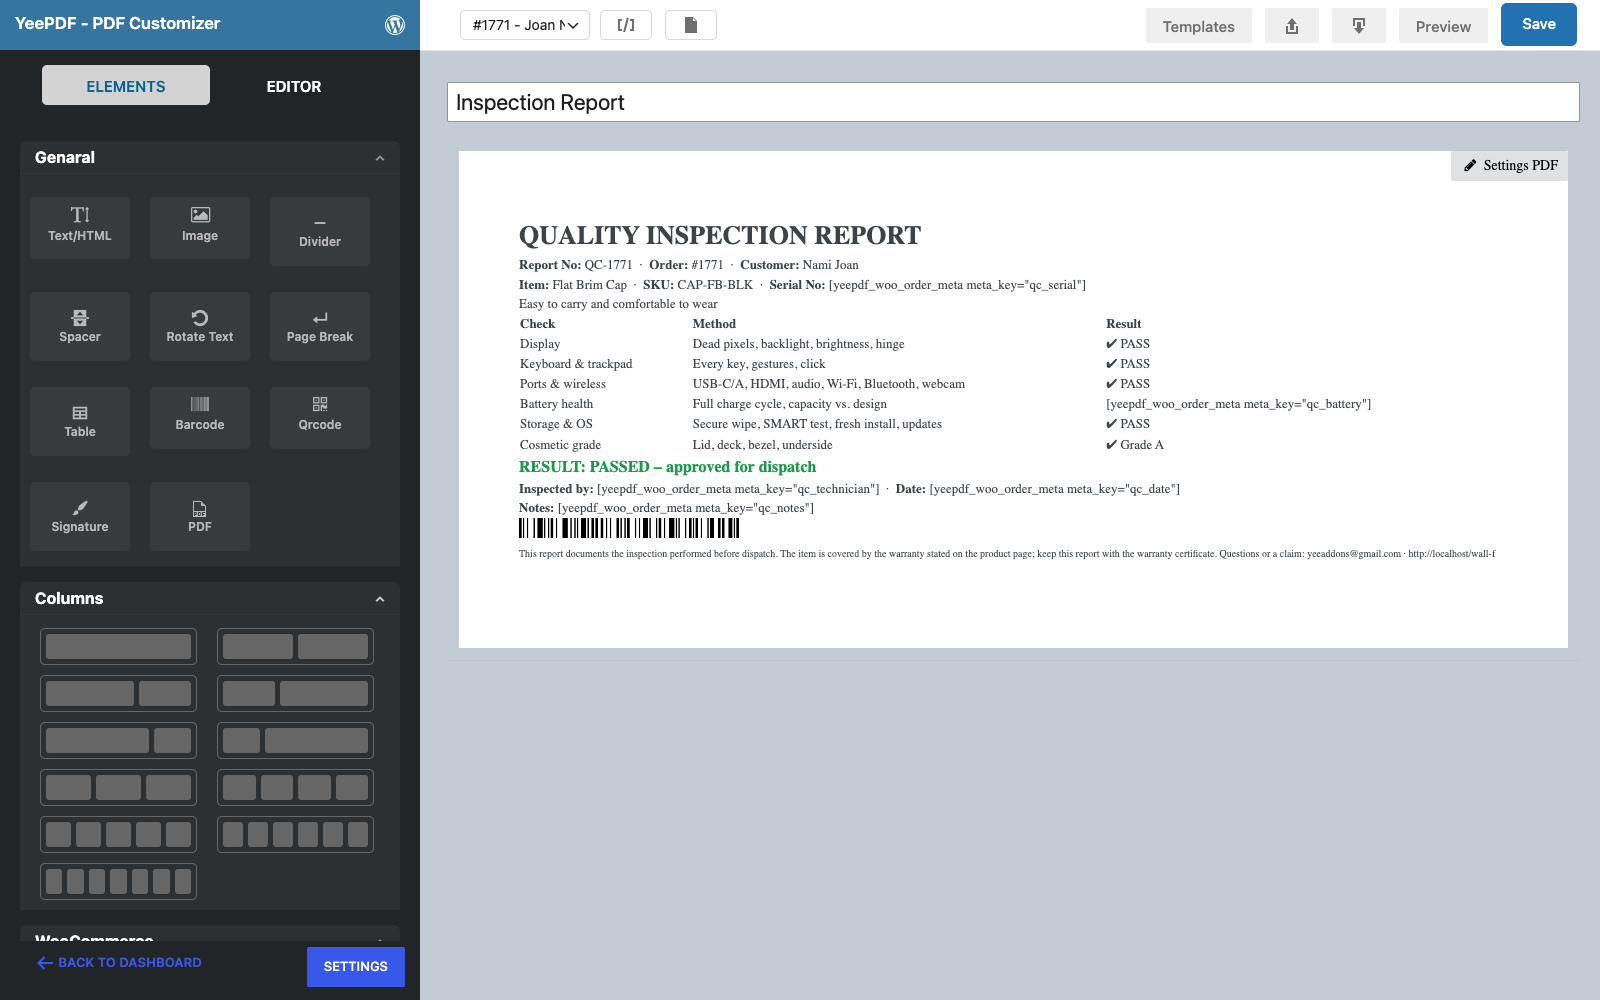Click the Battery health row text

click(x=556, y=404)
